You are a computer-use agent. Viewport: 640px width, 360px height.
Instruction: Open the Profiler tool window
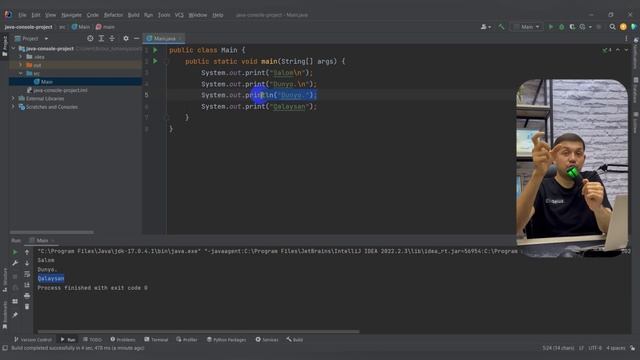(187, 340)
